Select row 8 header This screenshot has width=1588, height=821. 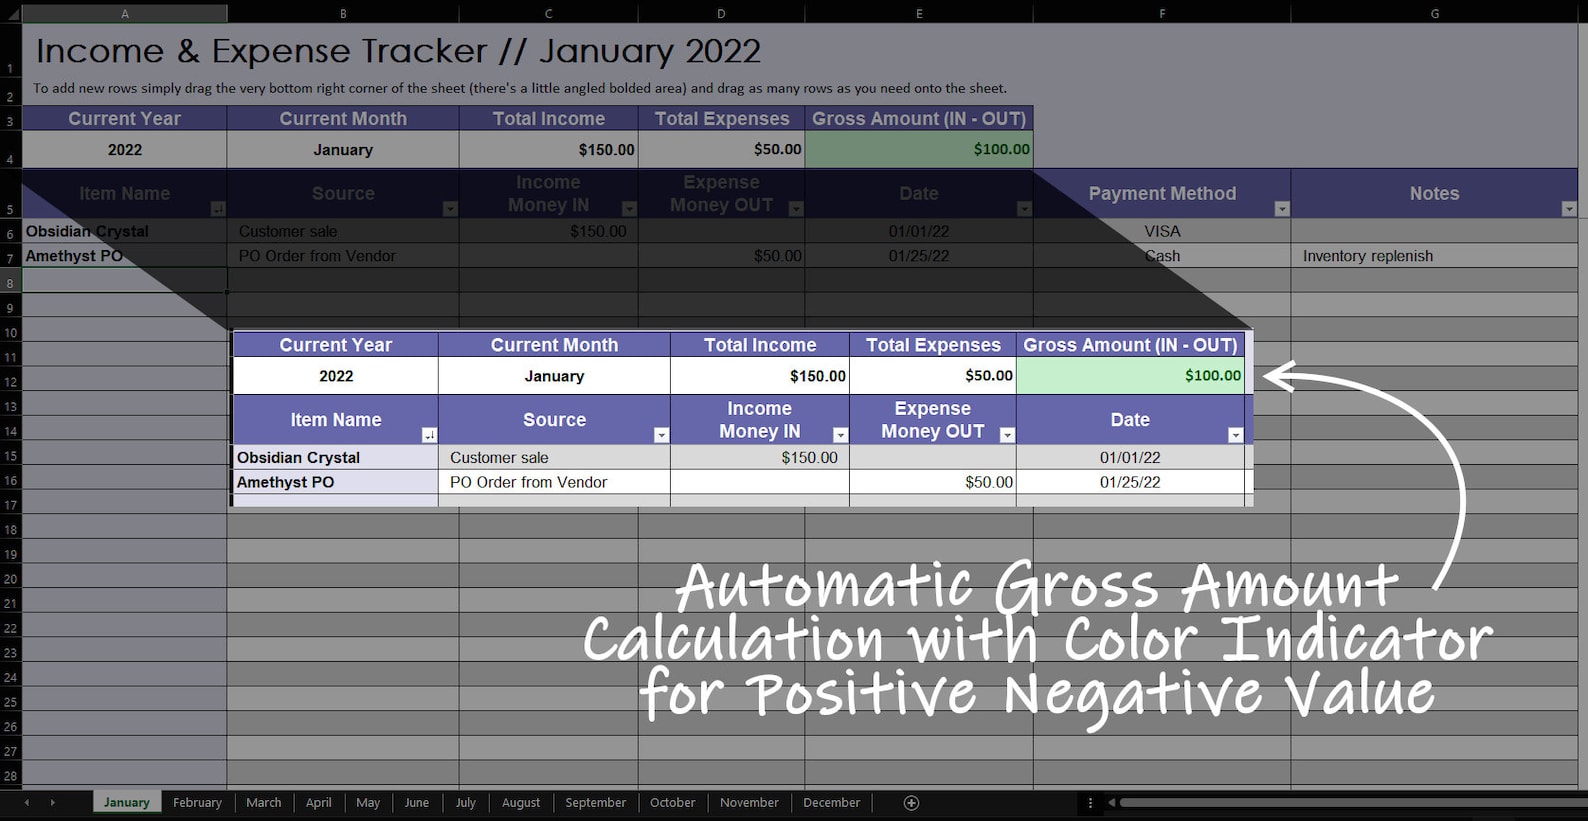pyautogui.click(x=10, y=283)
